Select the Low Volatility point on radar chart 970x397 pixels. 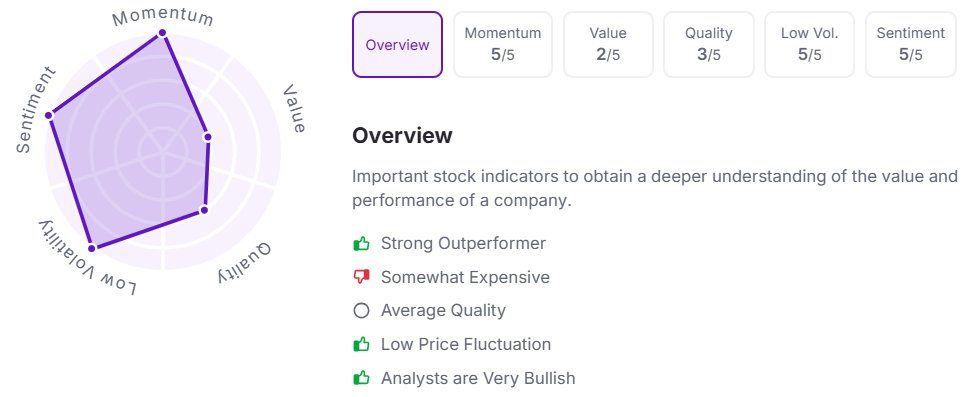coord(92,248)
